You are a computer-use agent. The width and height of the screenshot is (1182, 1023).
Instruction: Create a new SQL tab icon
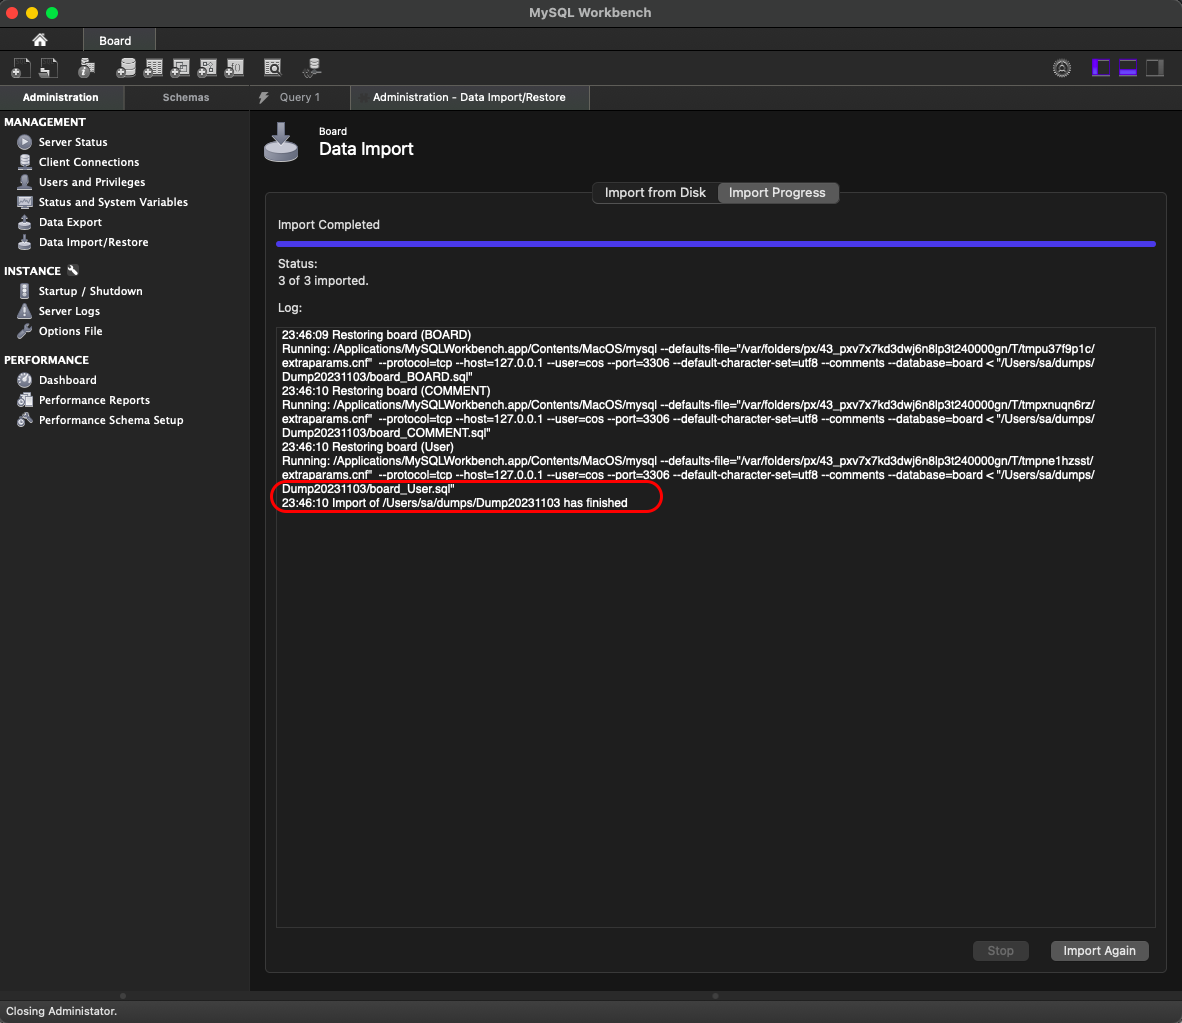coord(21,68)
